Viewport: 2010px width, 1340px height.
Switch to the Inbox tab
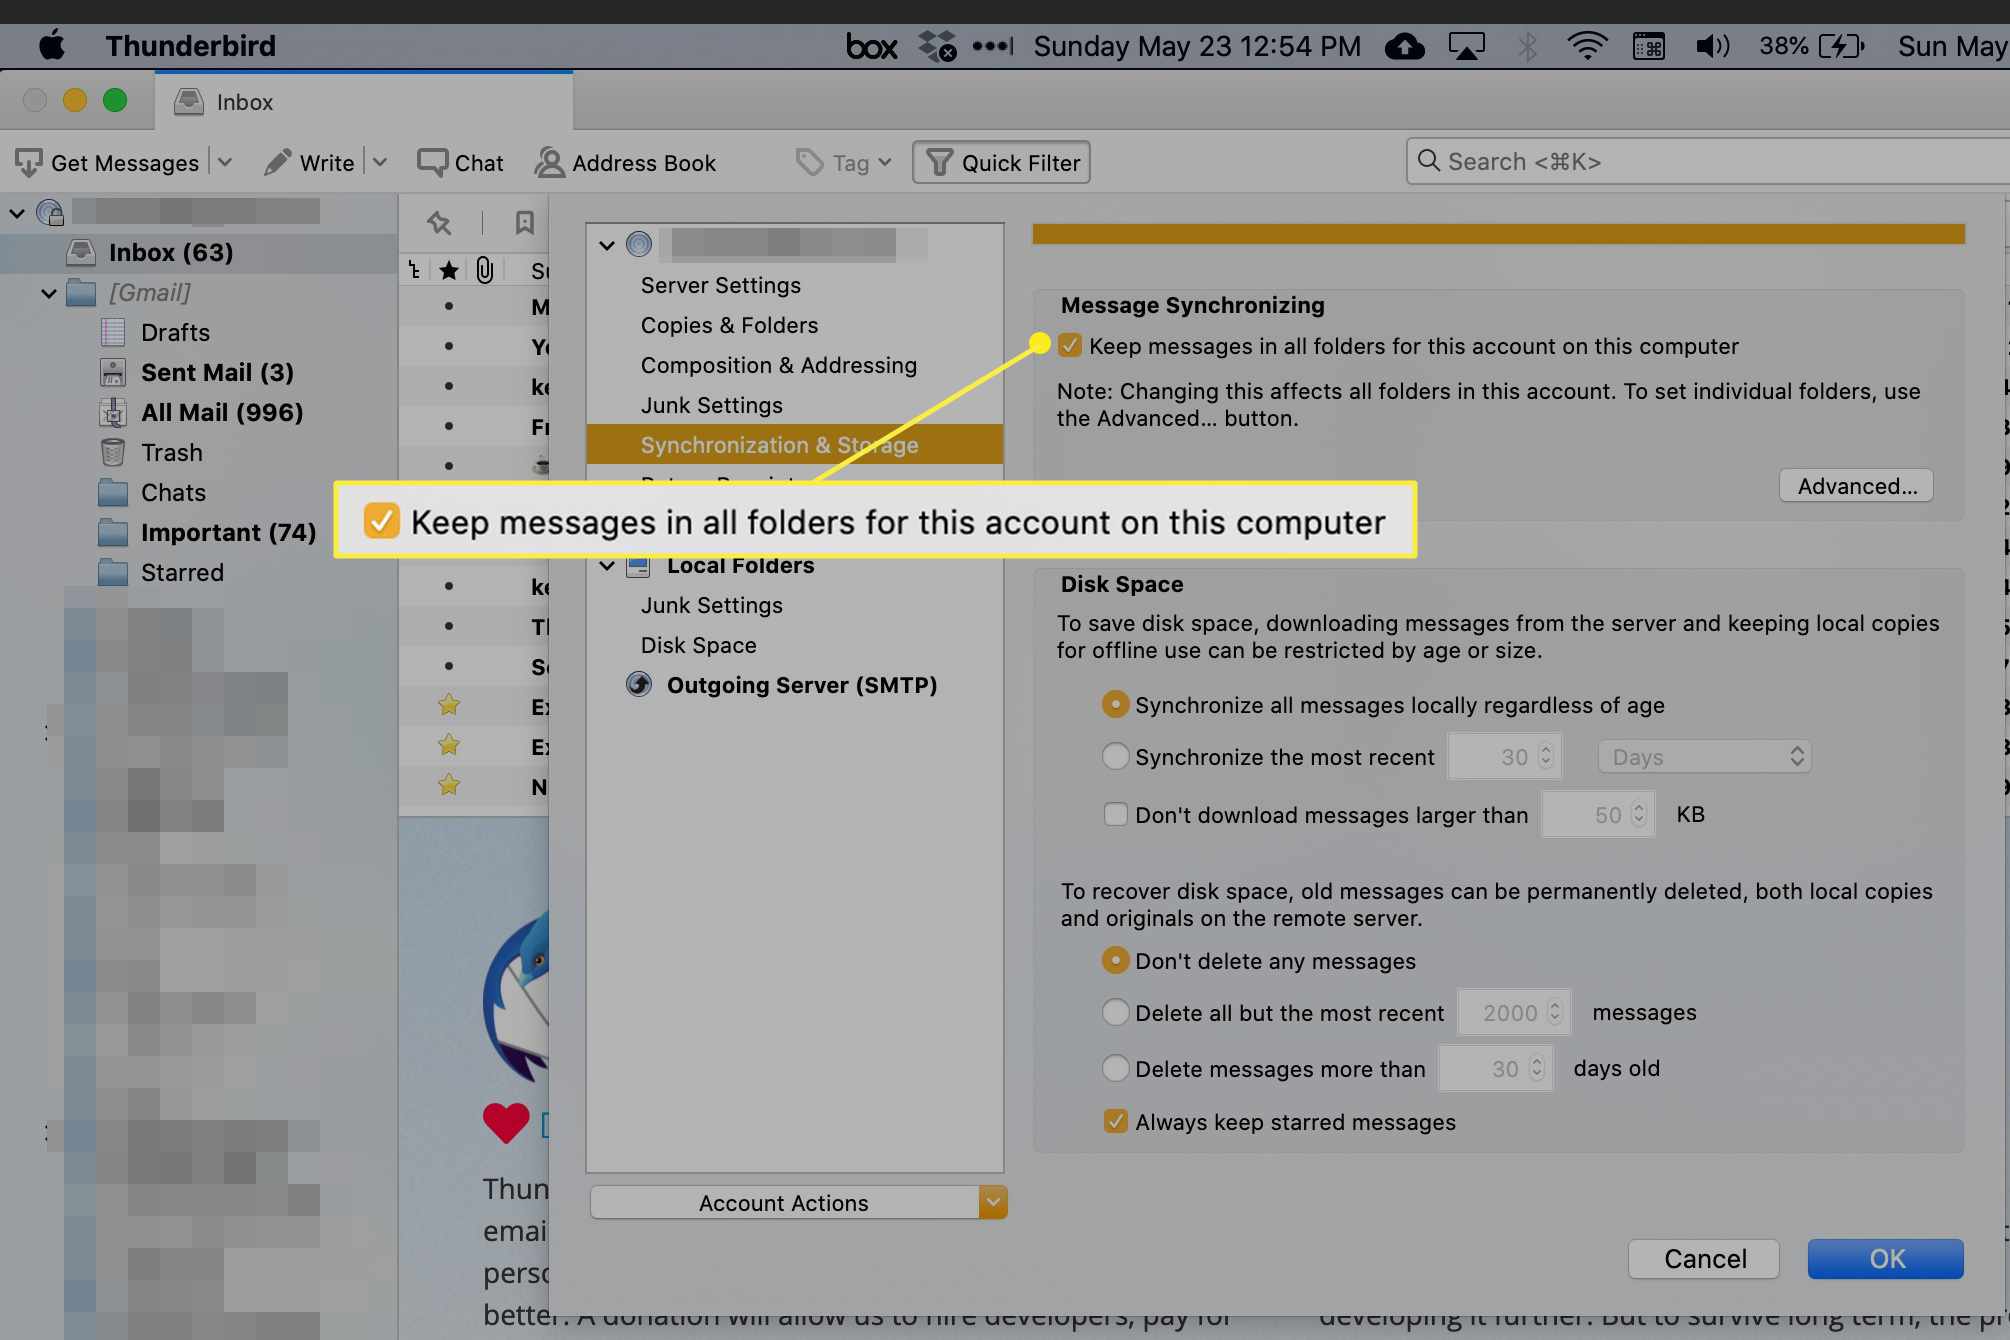pyautogui.click(x=364, y=102)
